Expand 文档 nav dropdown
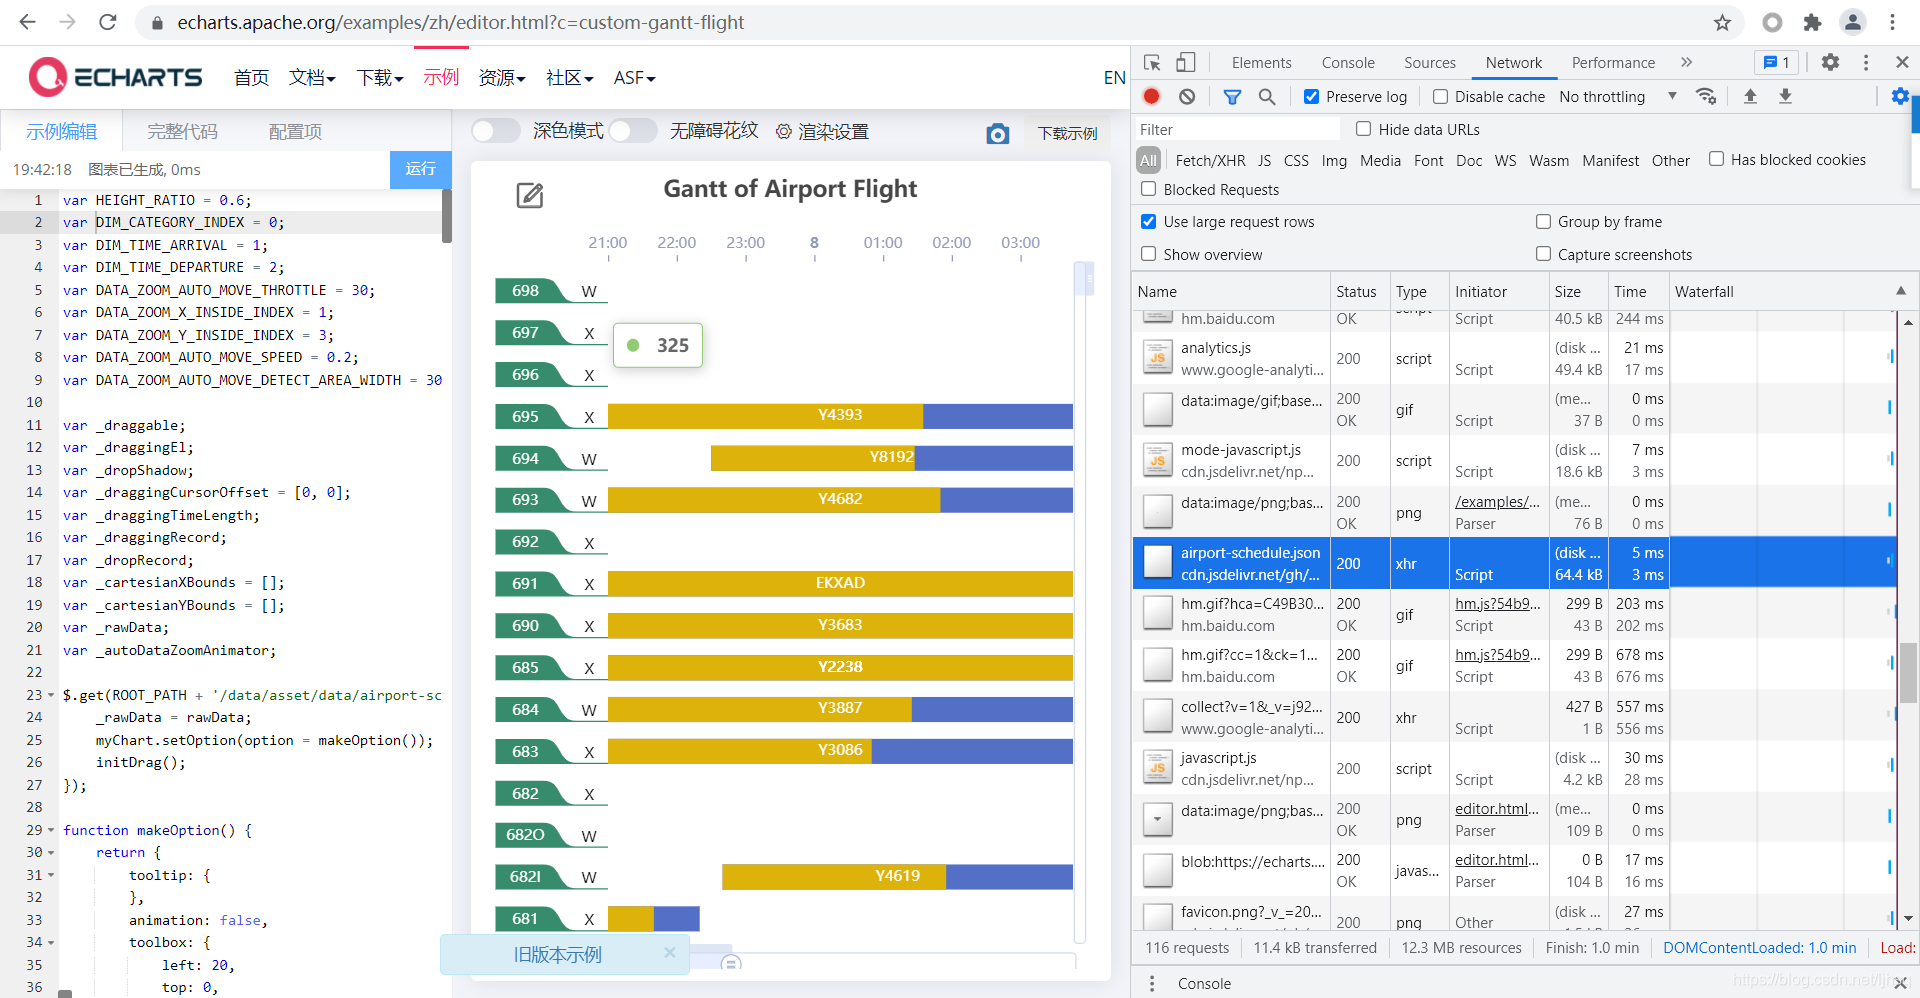 pos(312,78)
